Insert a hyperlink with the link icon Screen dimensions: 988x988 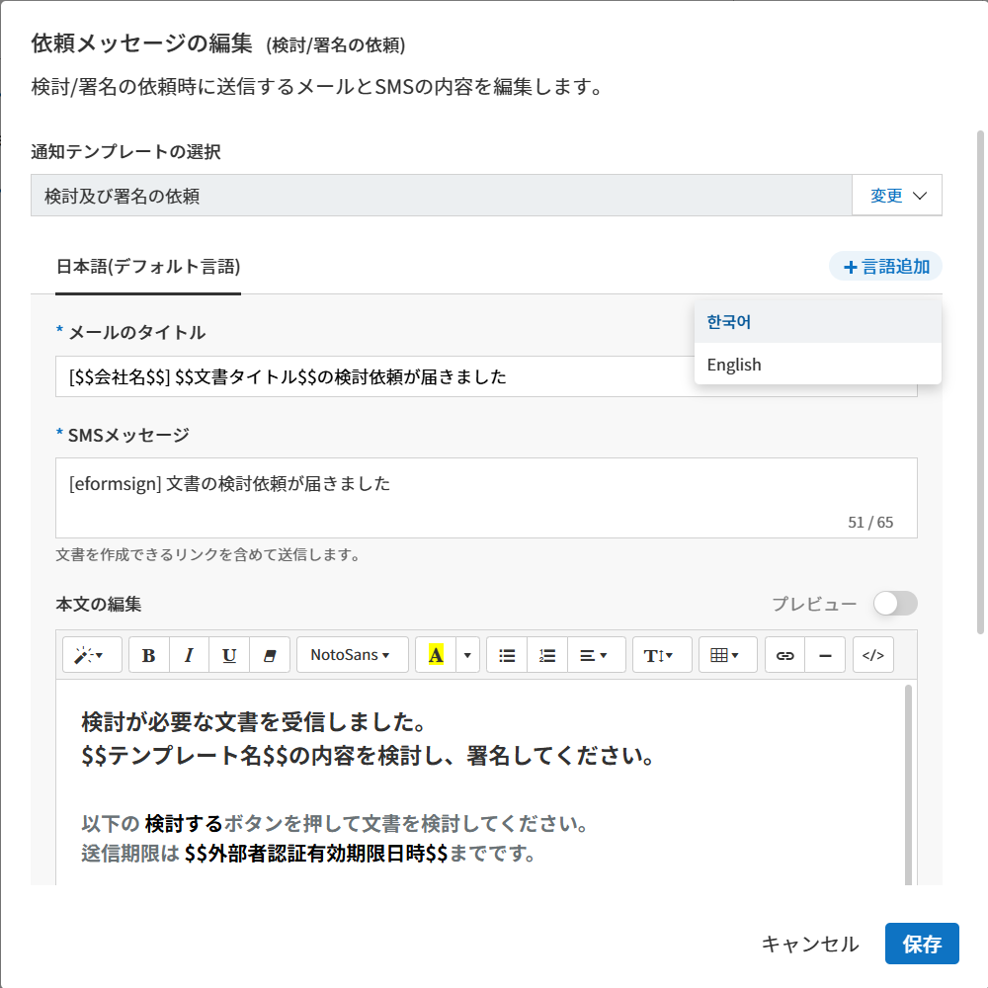coord(785,655)
